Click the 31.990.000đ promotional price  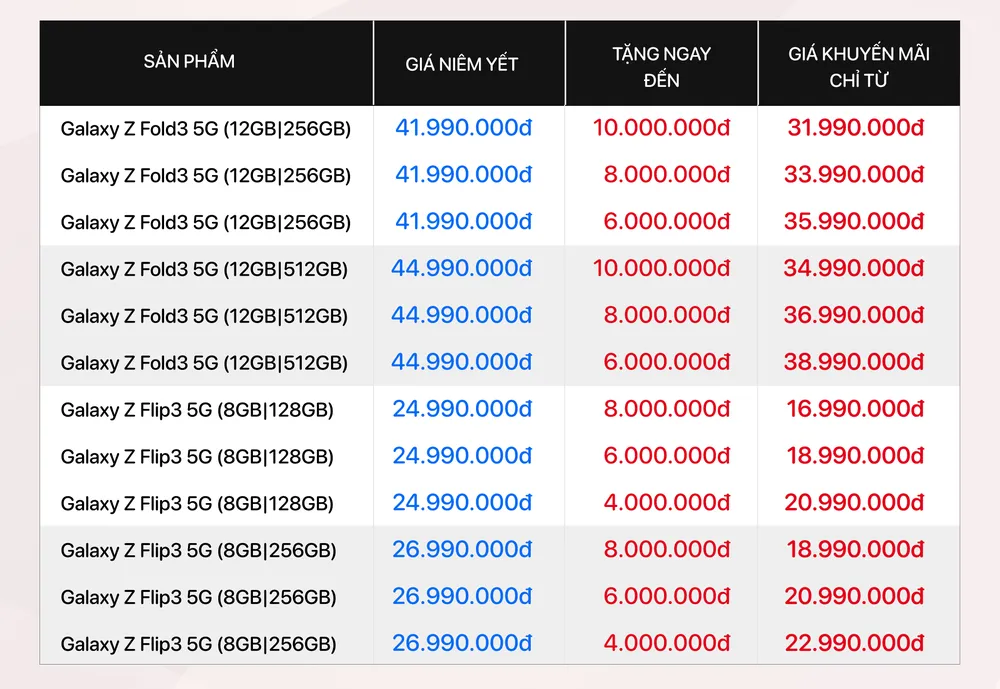(853, 128)
